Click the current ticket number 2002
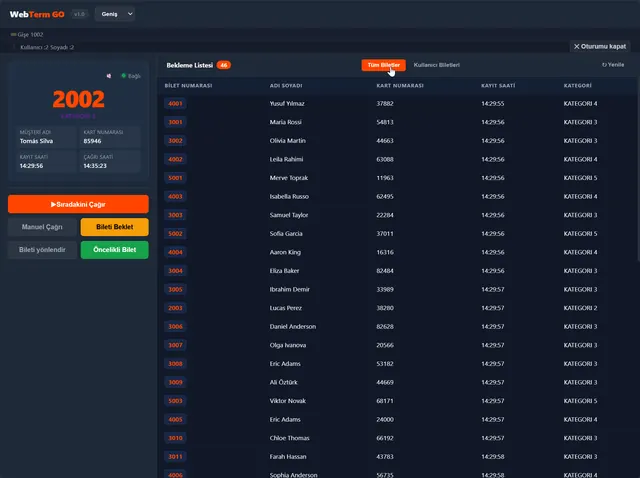The height and width of the screenshot is (478, 640). 78,99
